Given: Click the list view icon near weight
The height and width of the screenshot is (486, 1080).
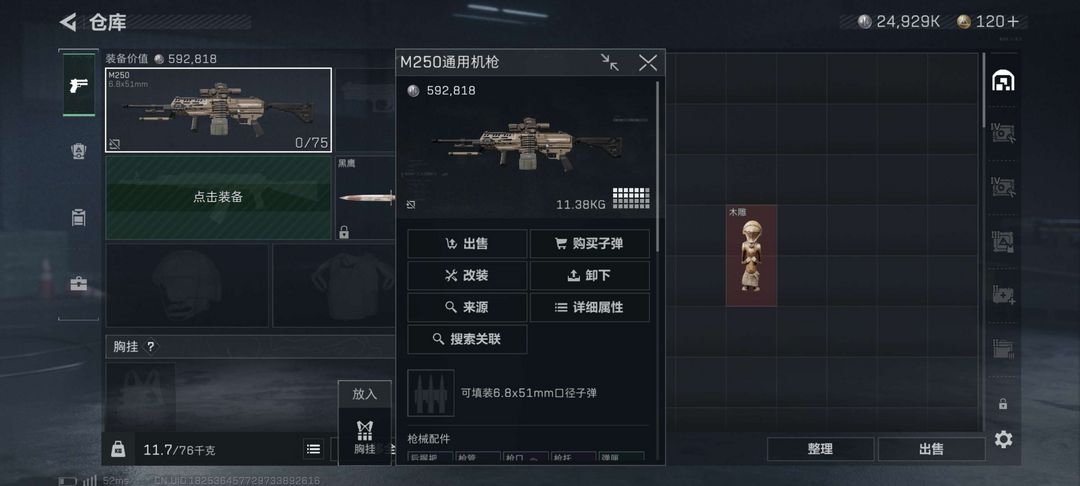Looking at the screenshot, I should click(x=313, y=450).
